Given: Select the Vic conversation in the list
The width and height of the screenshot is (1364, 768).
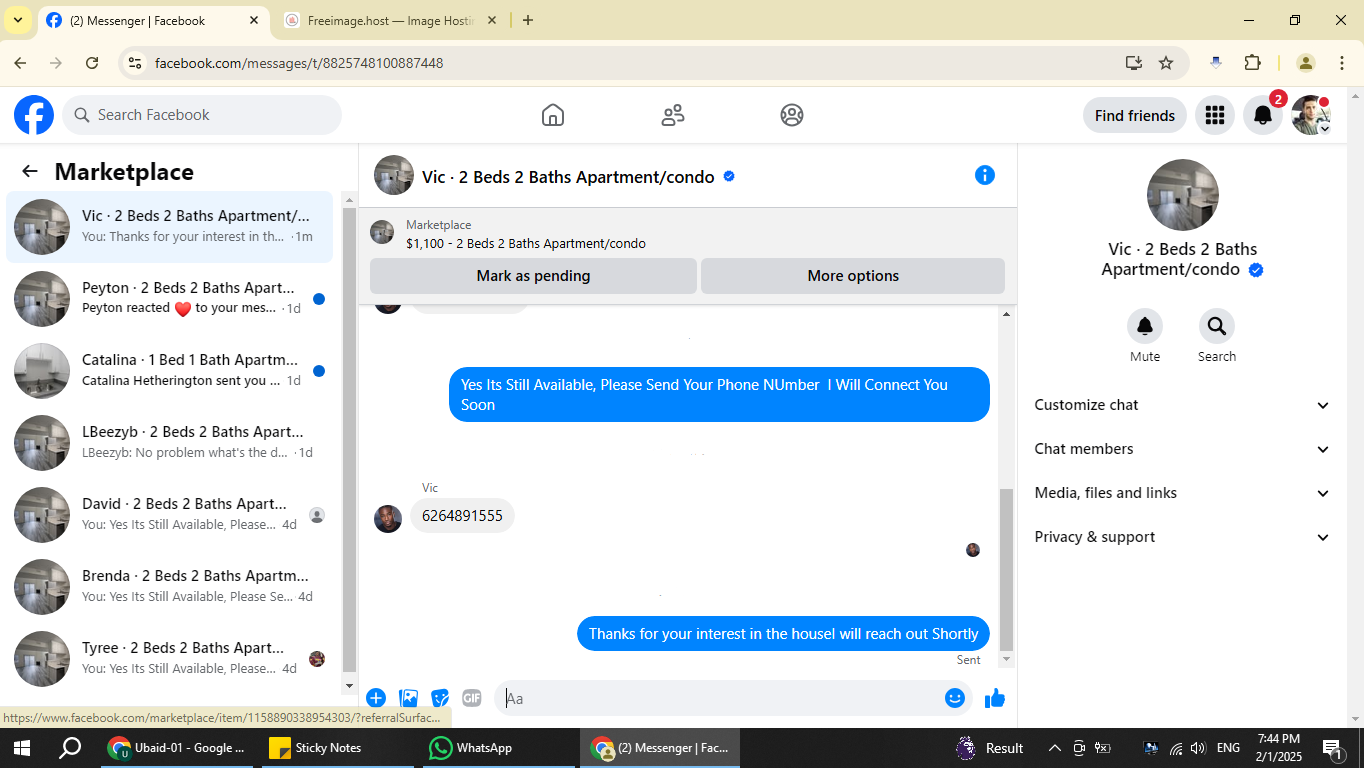Looking at the screenshot, I should click(169, 227).
